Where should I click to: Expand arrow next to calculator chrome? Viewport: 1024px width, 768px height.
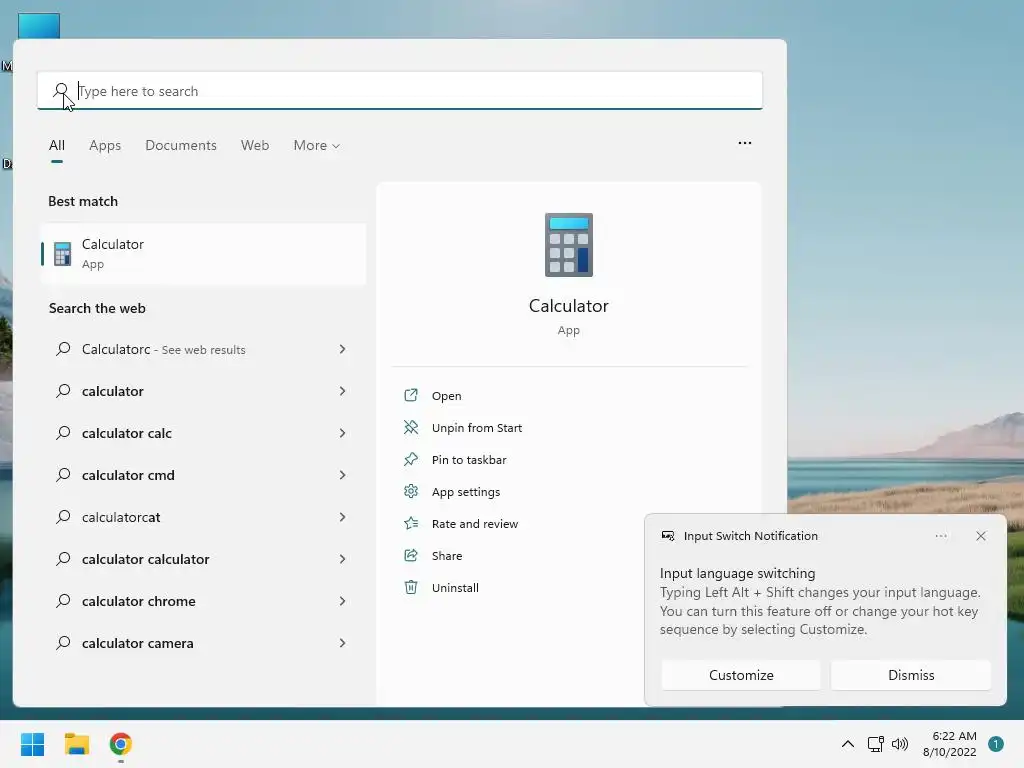click(342, 601)
